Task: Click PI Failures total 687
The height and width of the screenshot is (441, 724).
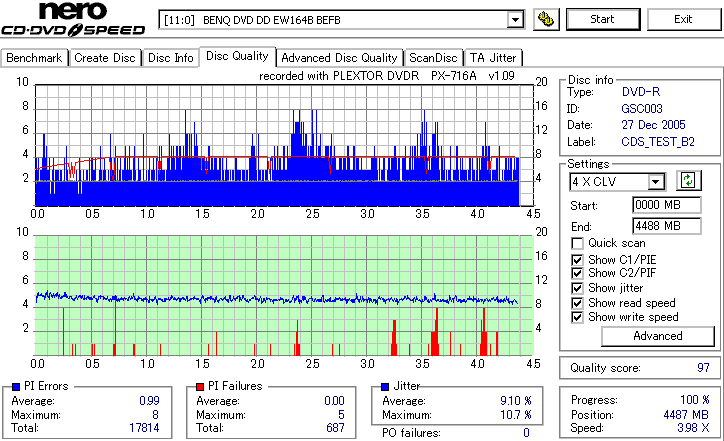Action: [335, 428]
